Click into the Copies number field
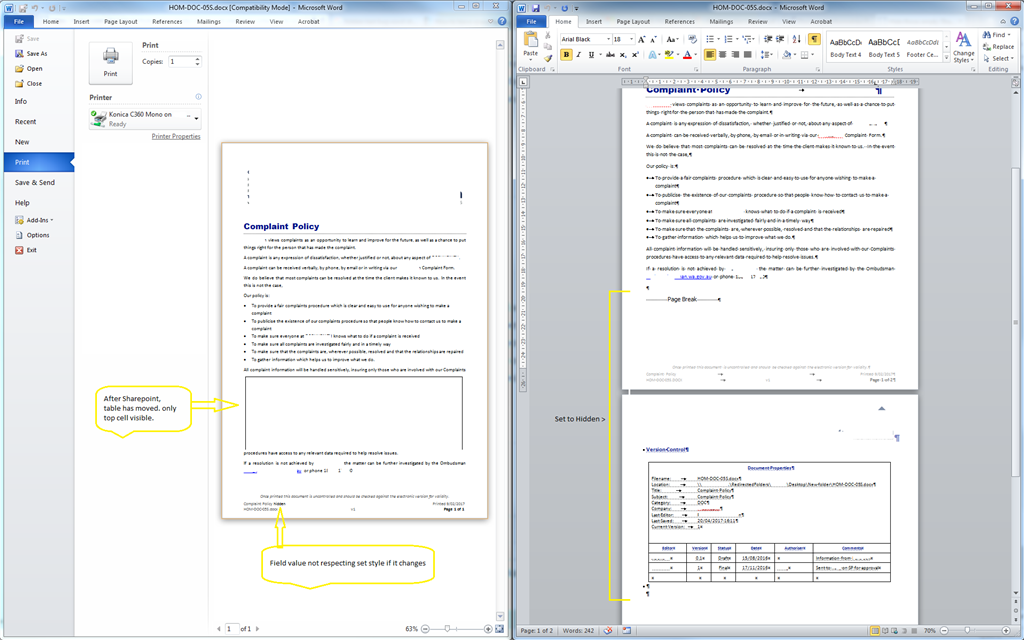This screenshot has width=1024, height=640. coord(180,61)
